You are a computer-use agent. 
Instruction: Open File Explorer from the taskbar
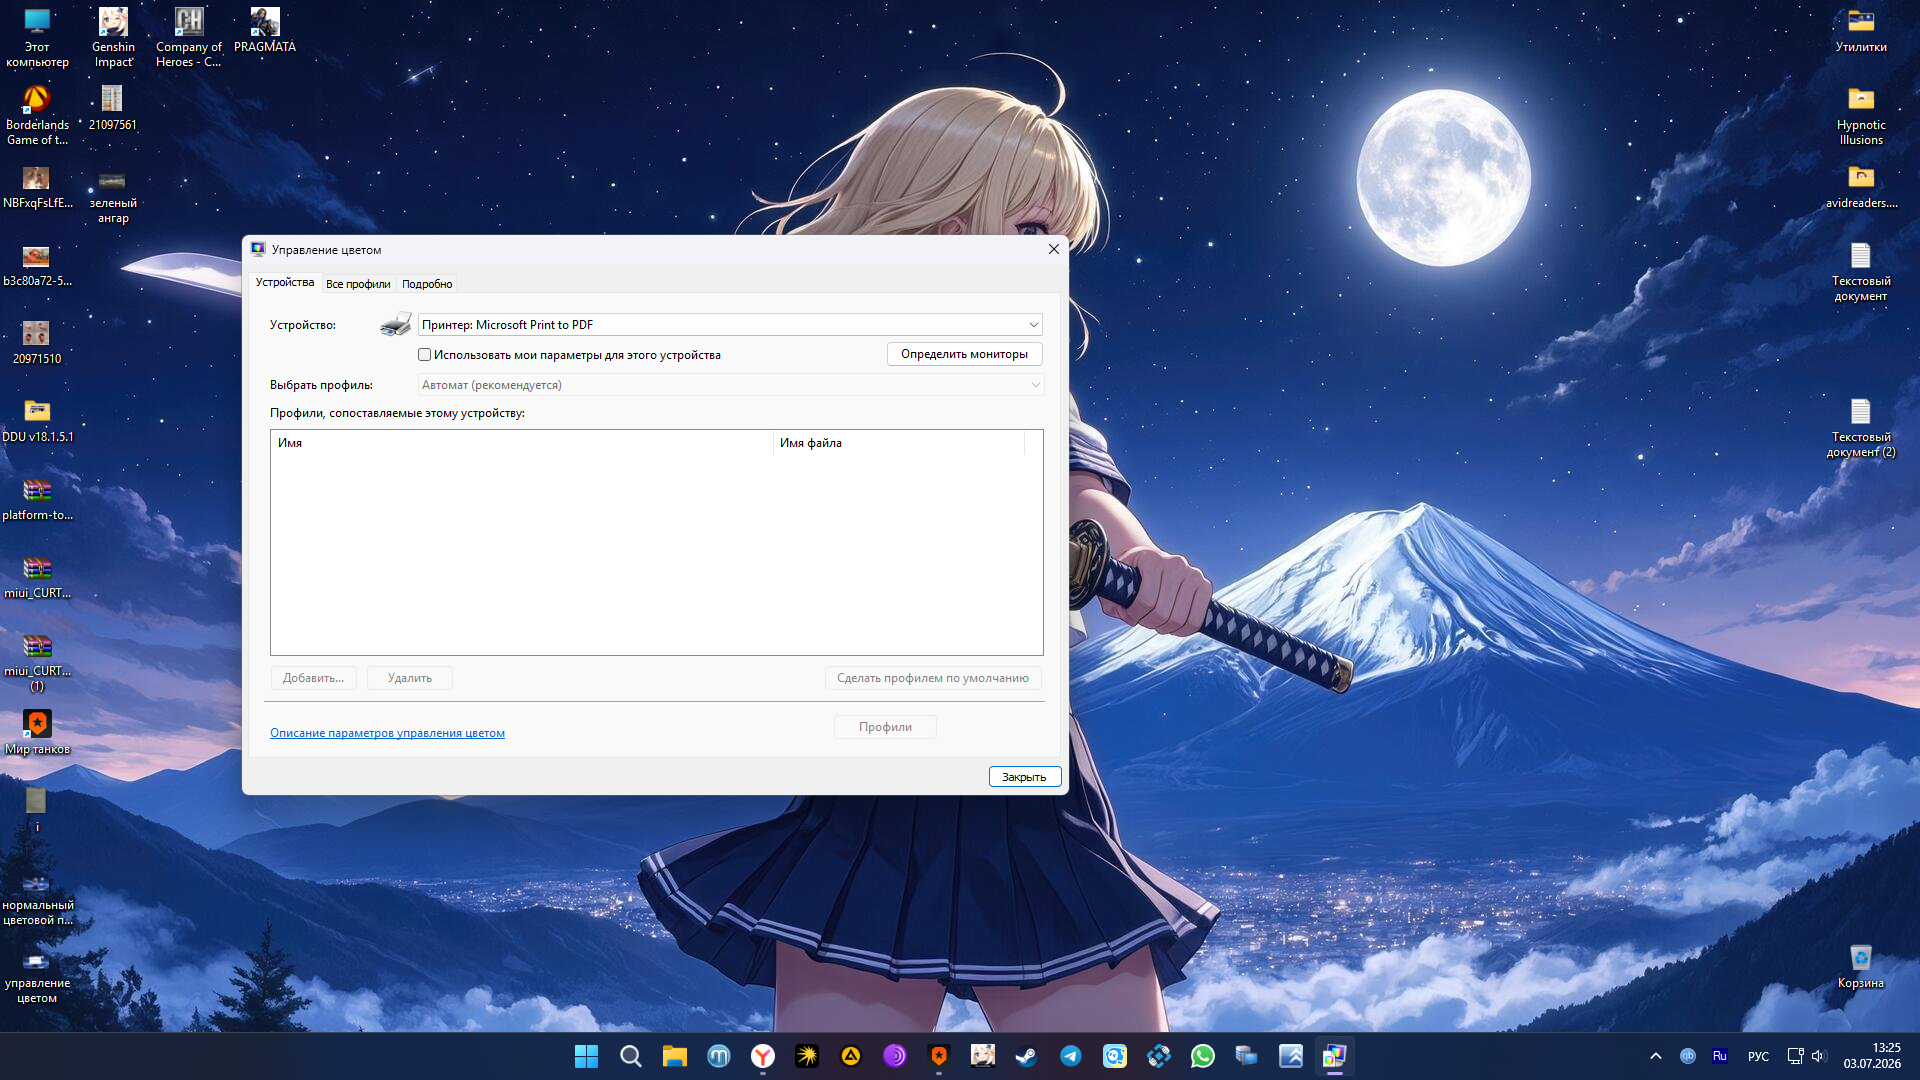(x=674, y=1056)
